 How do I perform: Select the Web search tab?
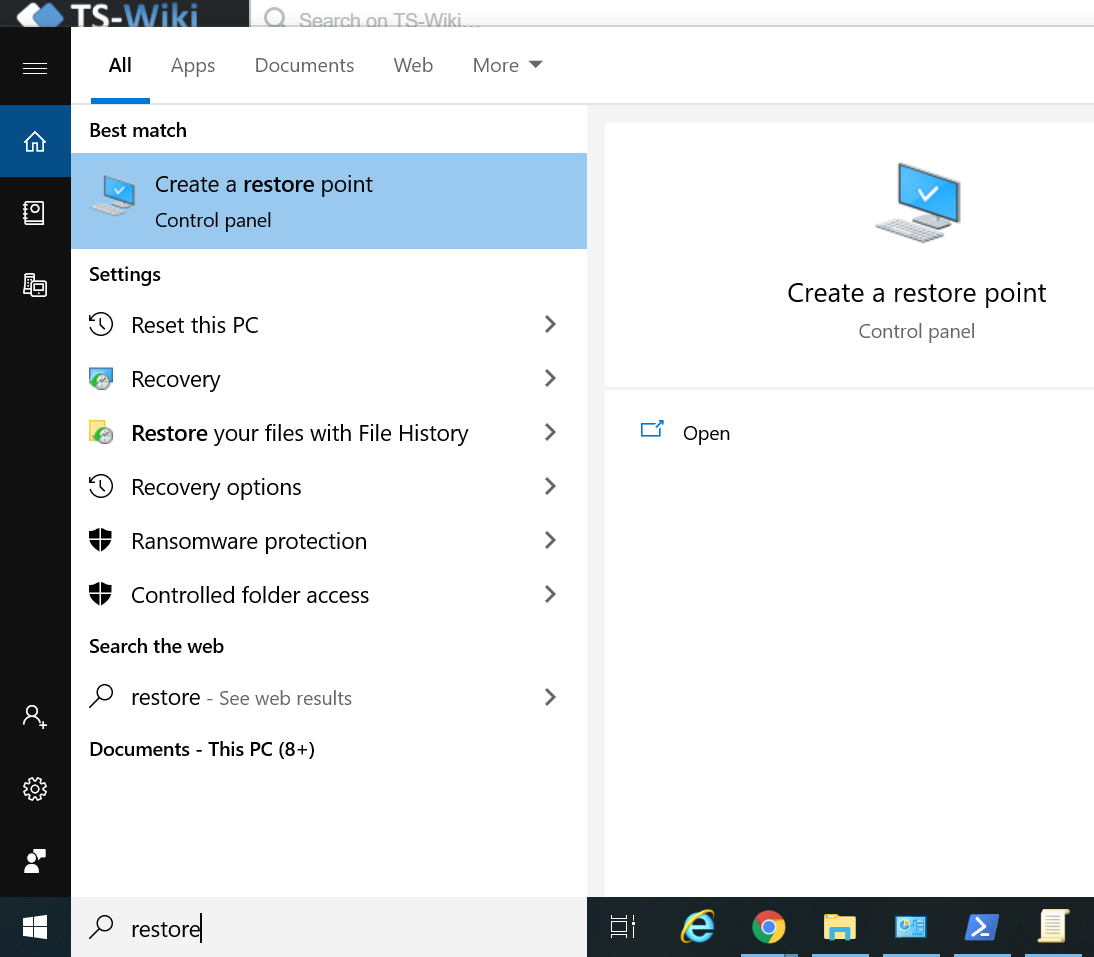(x=413, y=66)
